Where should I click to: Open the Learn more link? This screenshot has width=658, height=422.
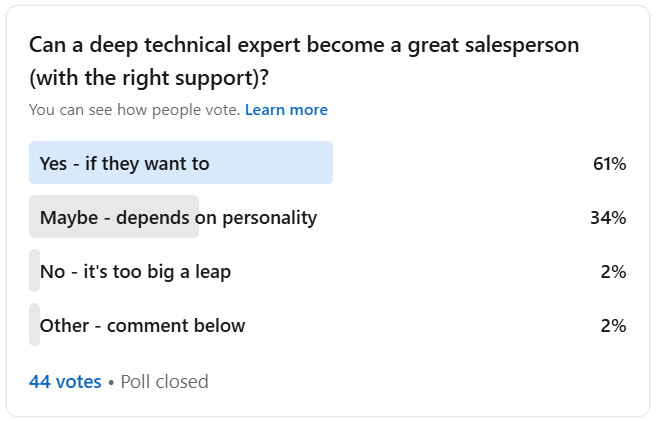click(x=286, y=110)
